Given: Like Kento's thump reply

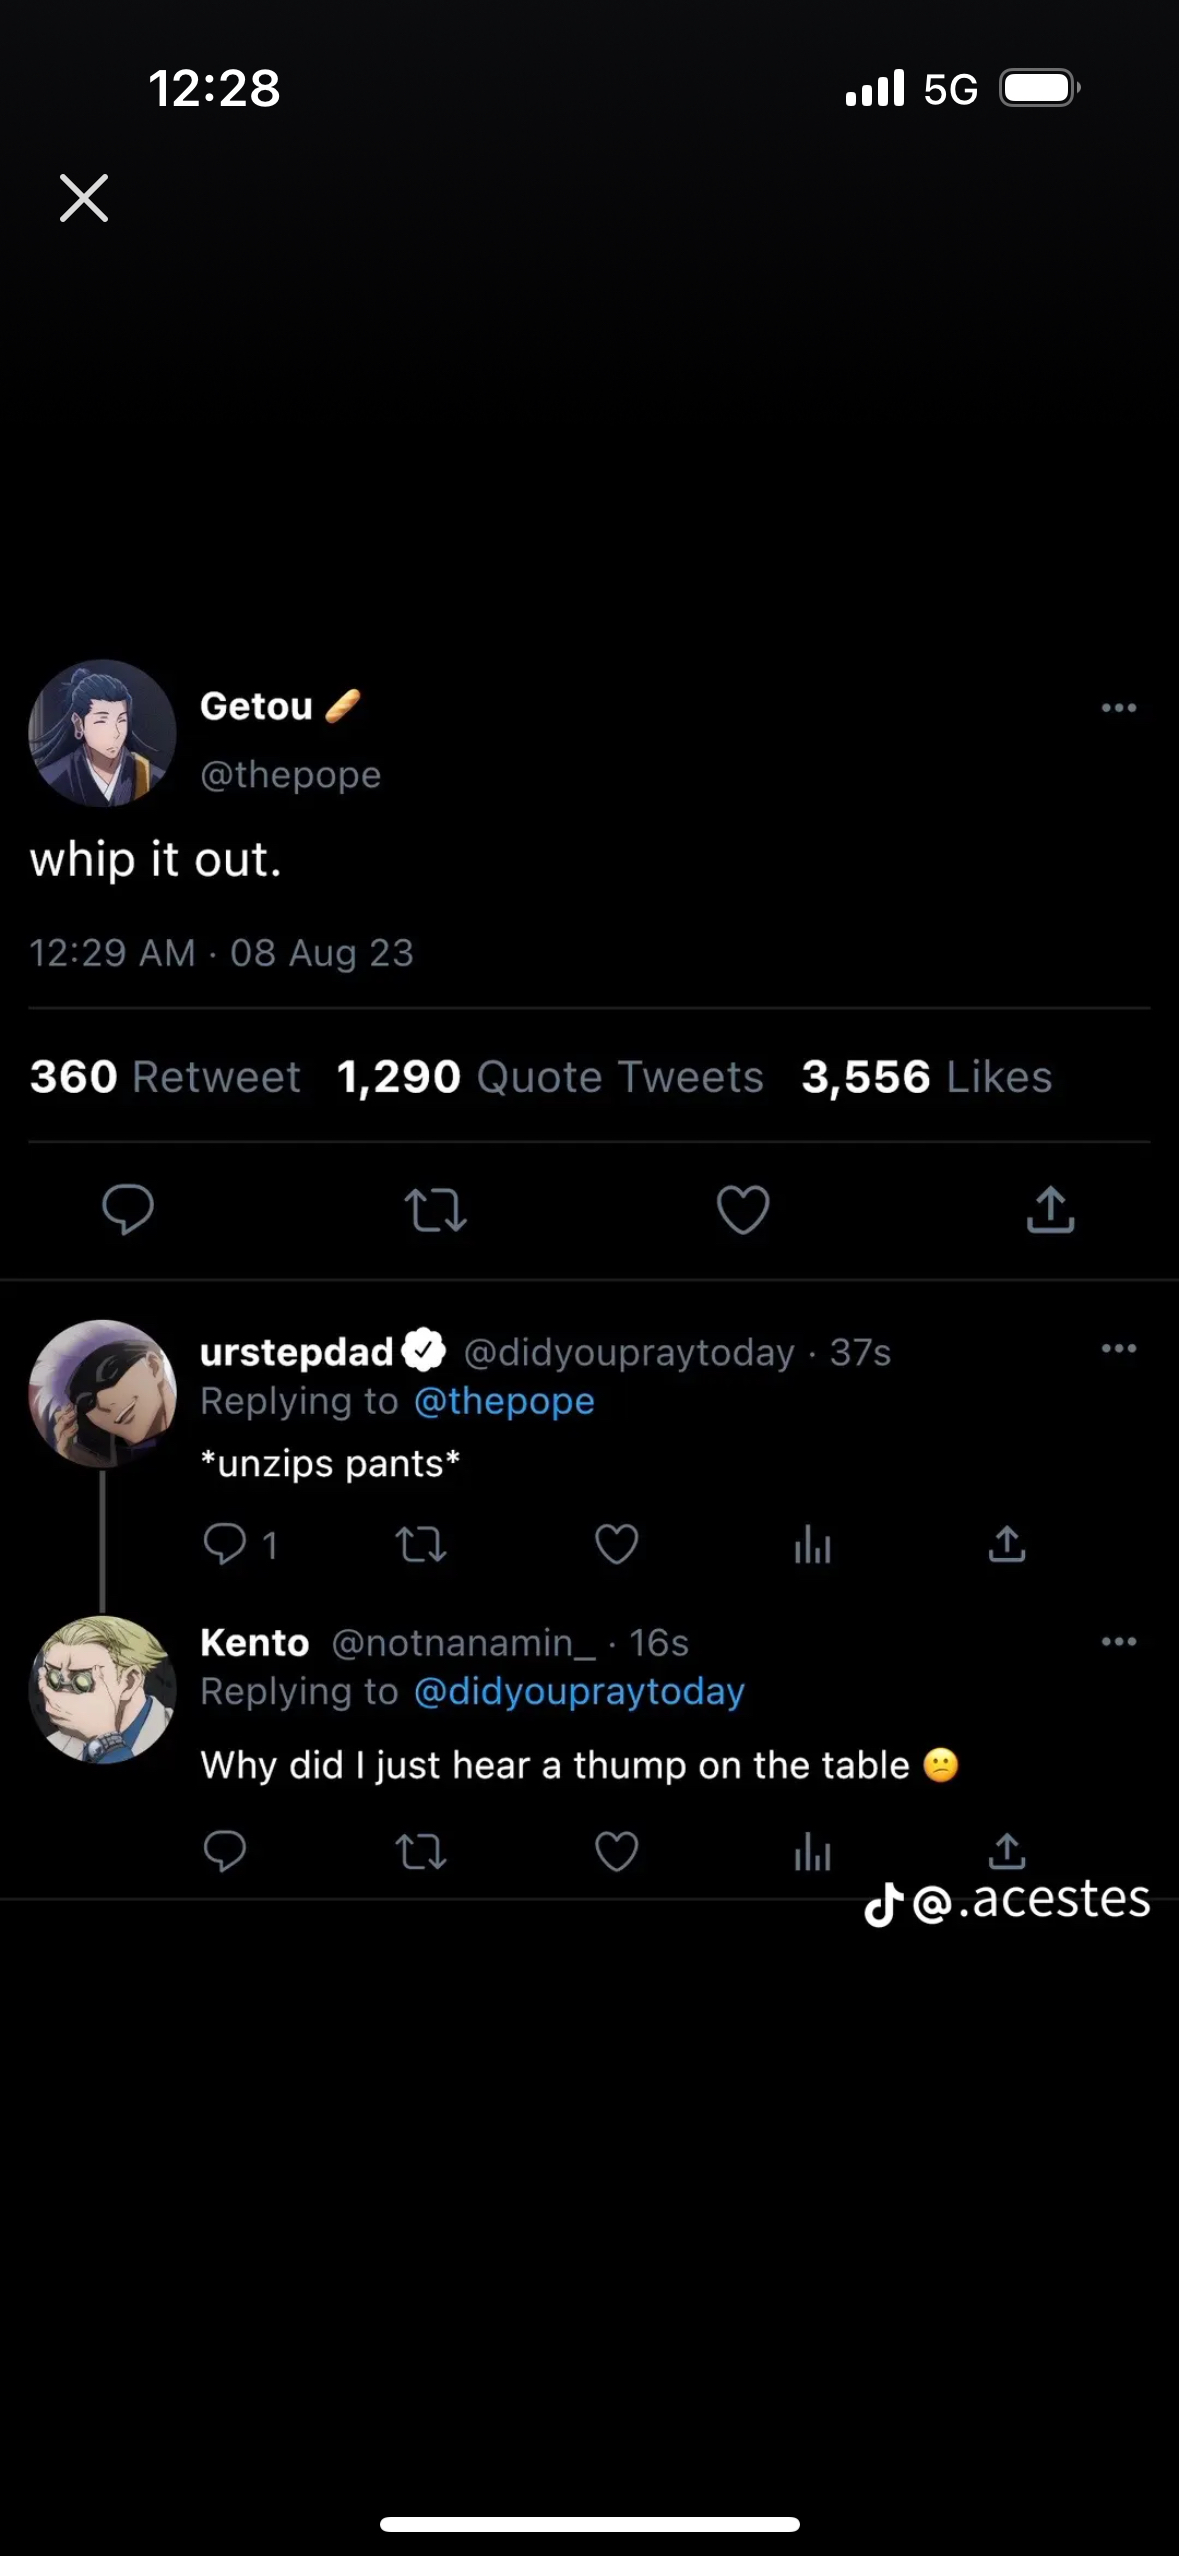Looking at the screenshot, I should (616, 1851).
